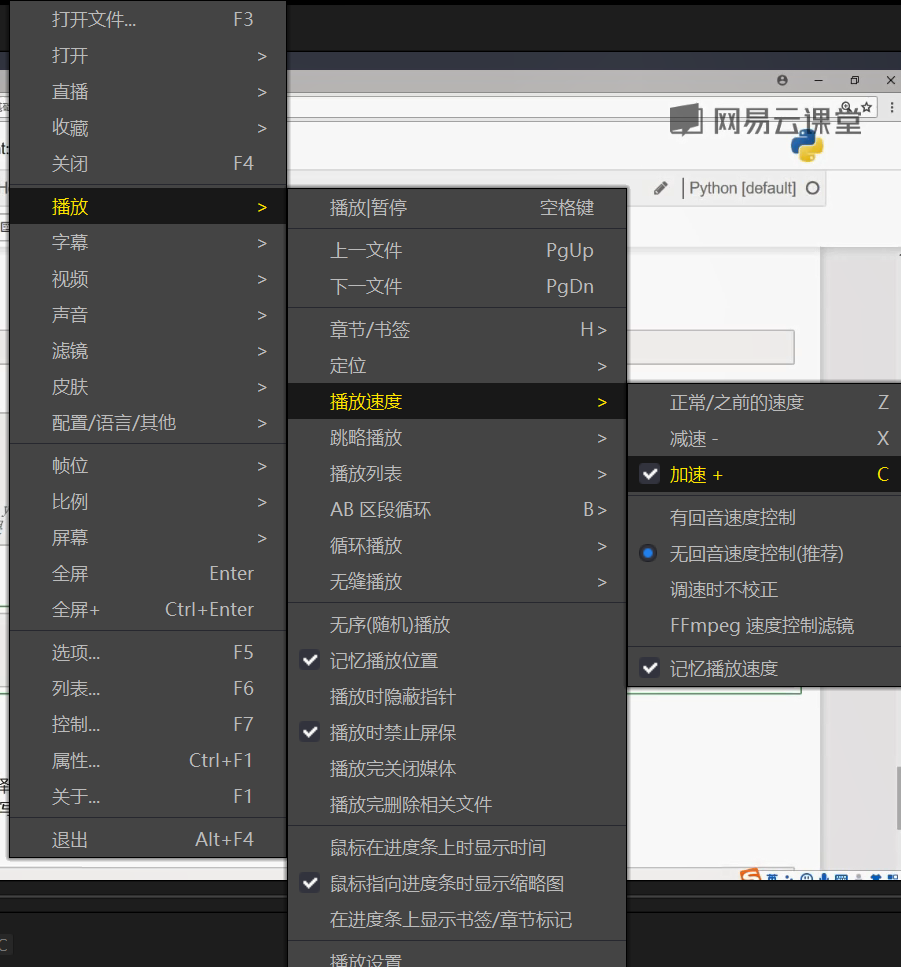Select 无回音速度控制(推荐) radio option
Image resolution: width=901 pixels, height=967 pixels.
coord(764,553)
